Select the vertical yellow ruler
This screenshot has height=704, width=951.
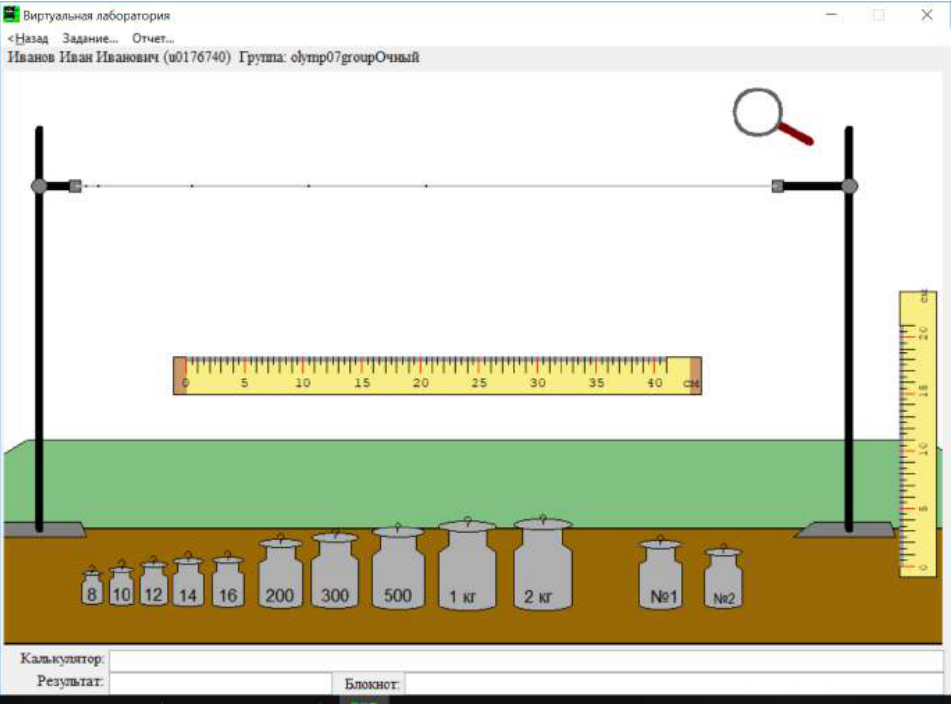pos(918,434)
